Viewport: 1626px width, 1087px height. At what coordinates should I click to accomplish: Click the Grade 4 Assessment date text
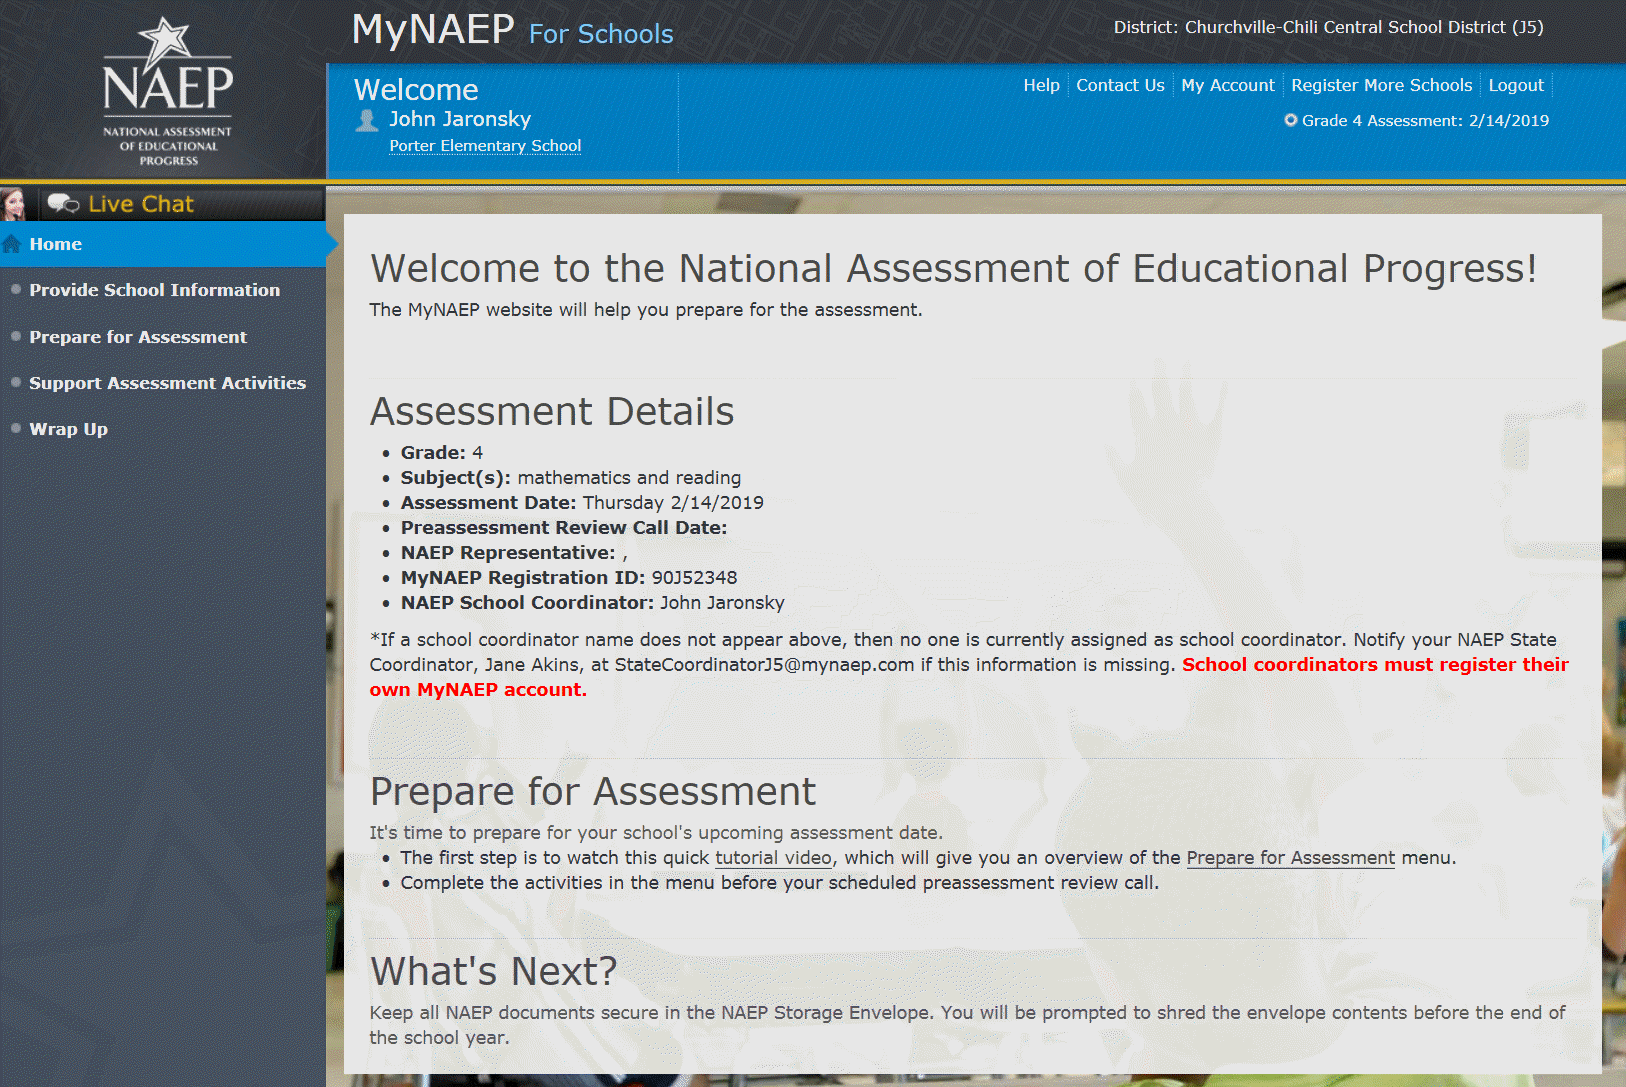click(x=1425, y=120)
